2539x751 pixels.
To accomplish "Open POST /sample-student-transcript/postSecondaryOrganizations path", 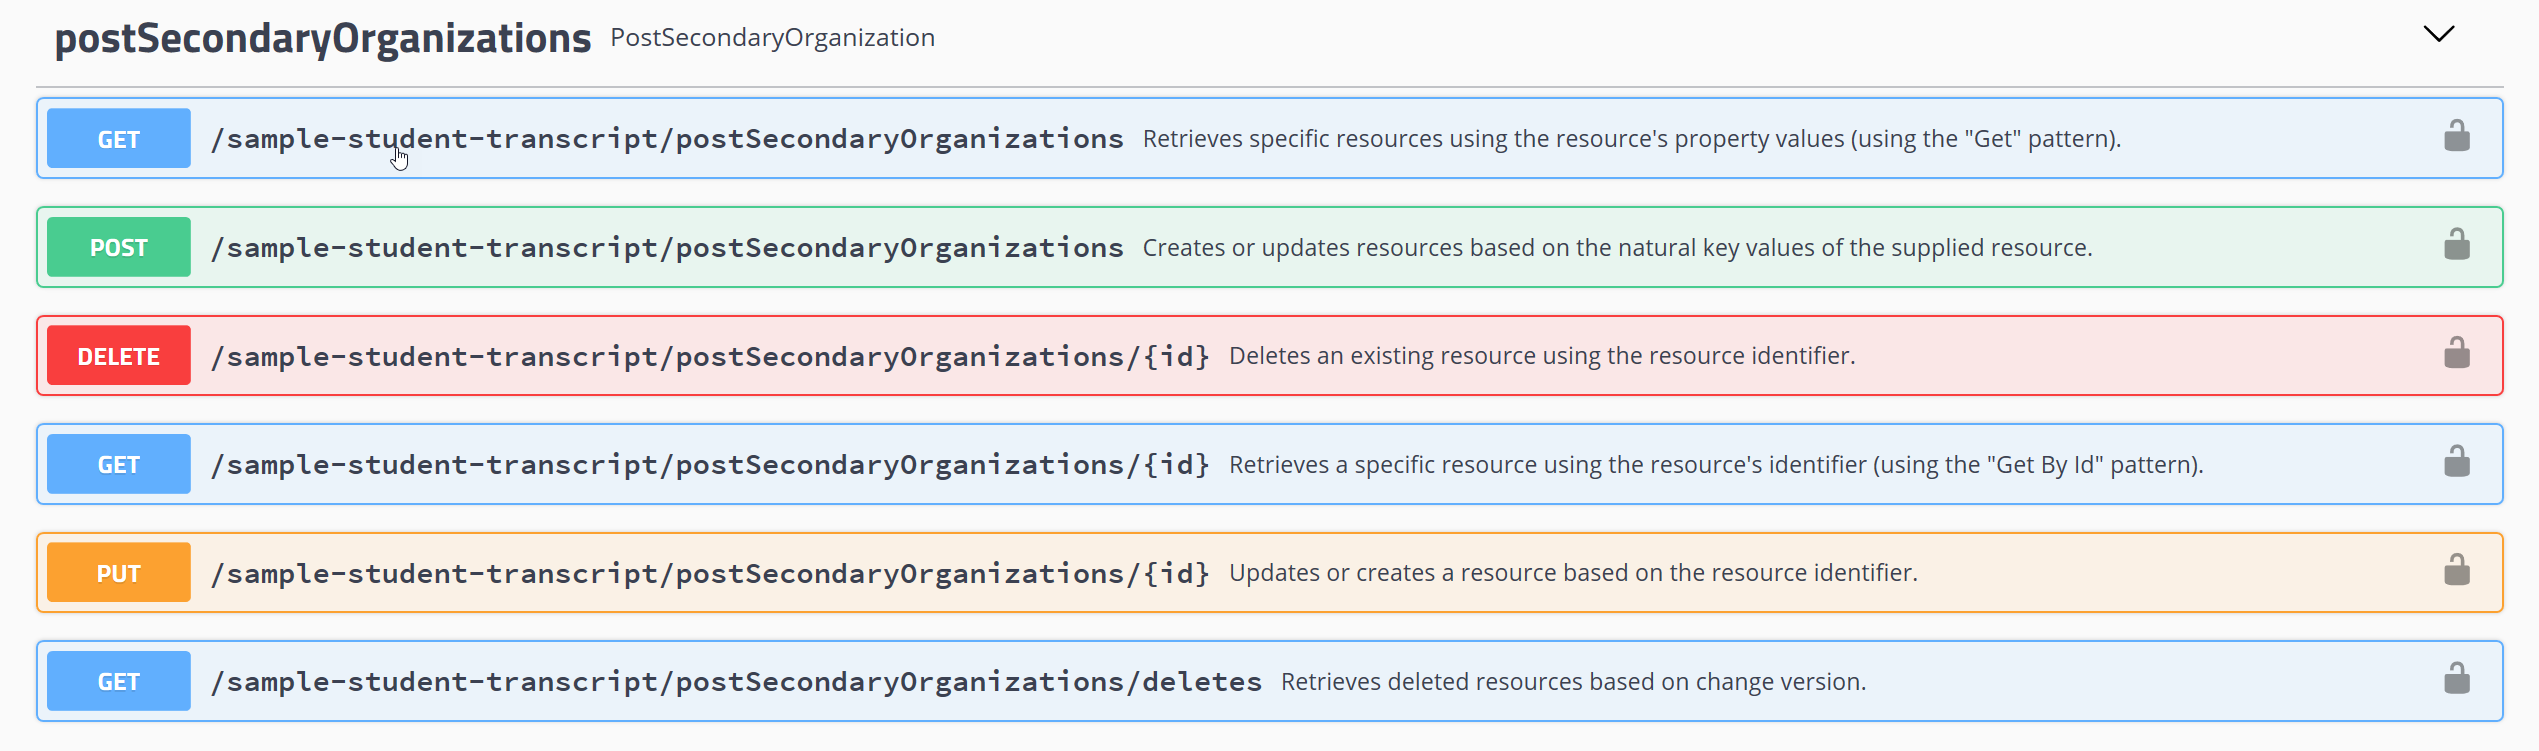I will (667, 247).
